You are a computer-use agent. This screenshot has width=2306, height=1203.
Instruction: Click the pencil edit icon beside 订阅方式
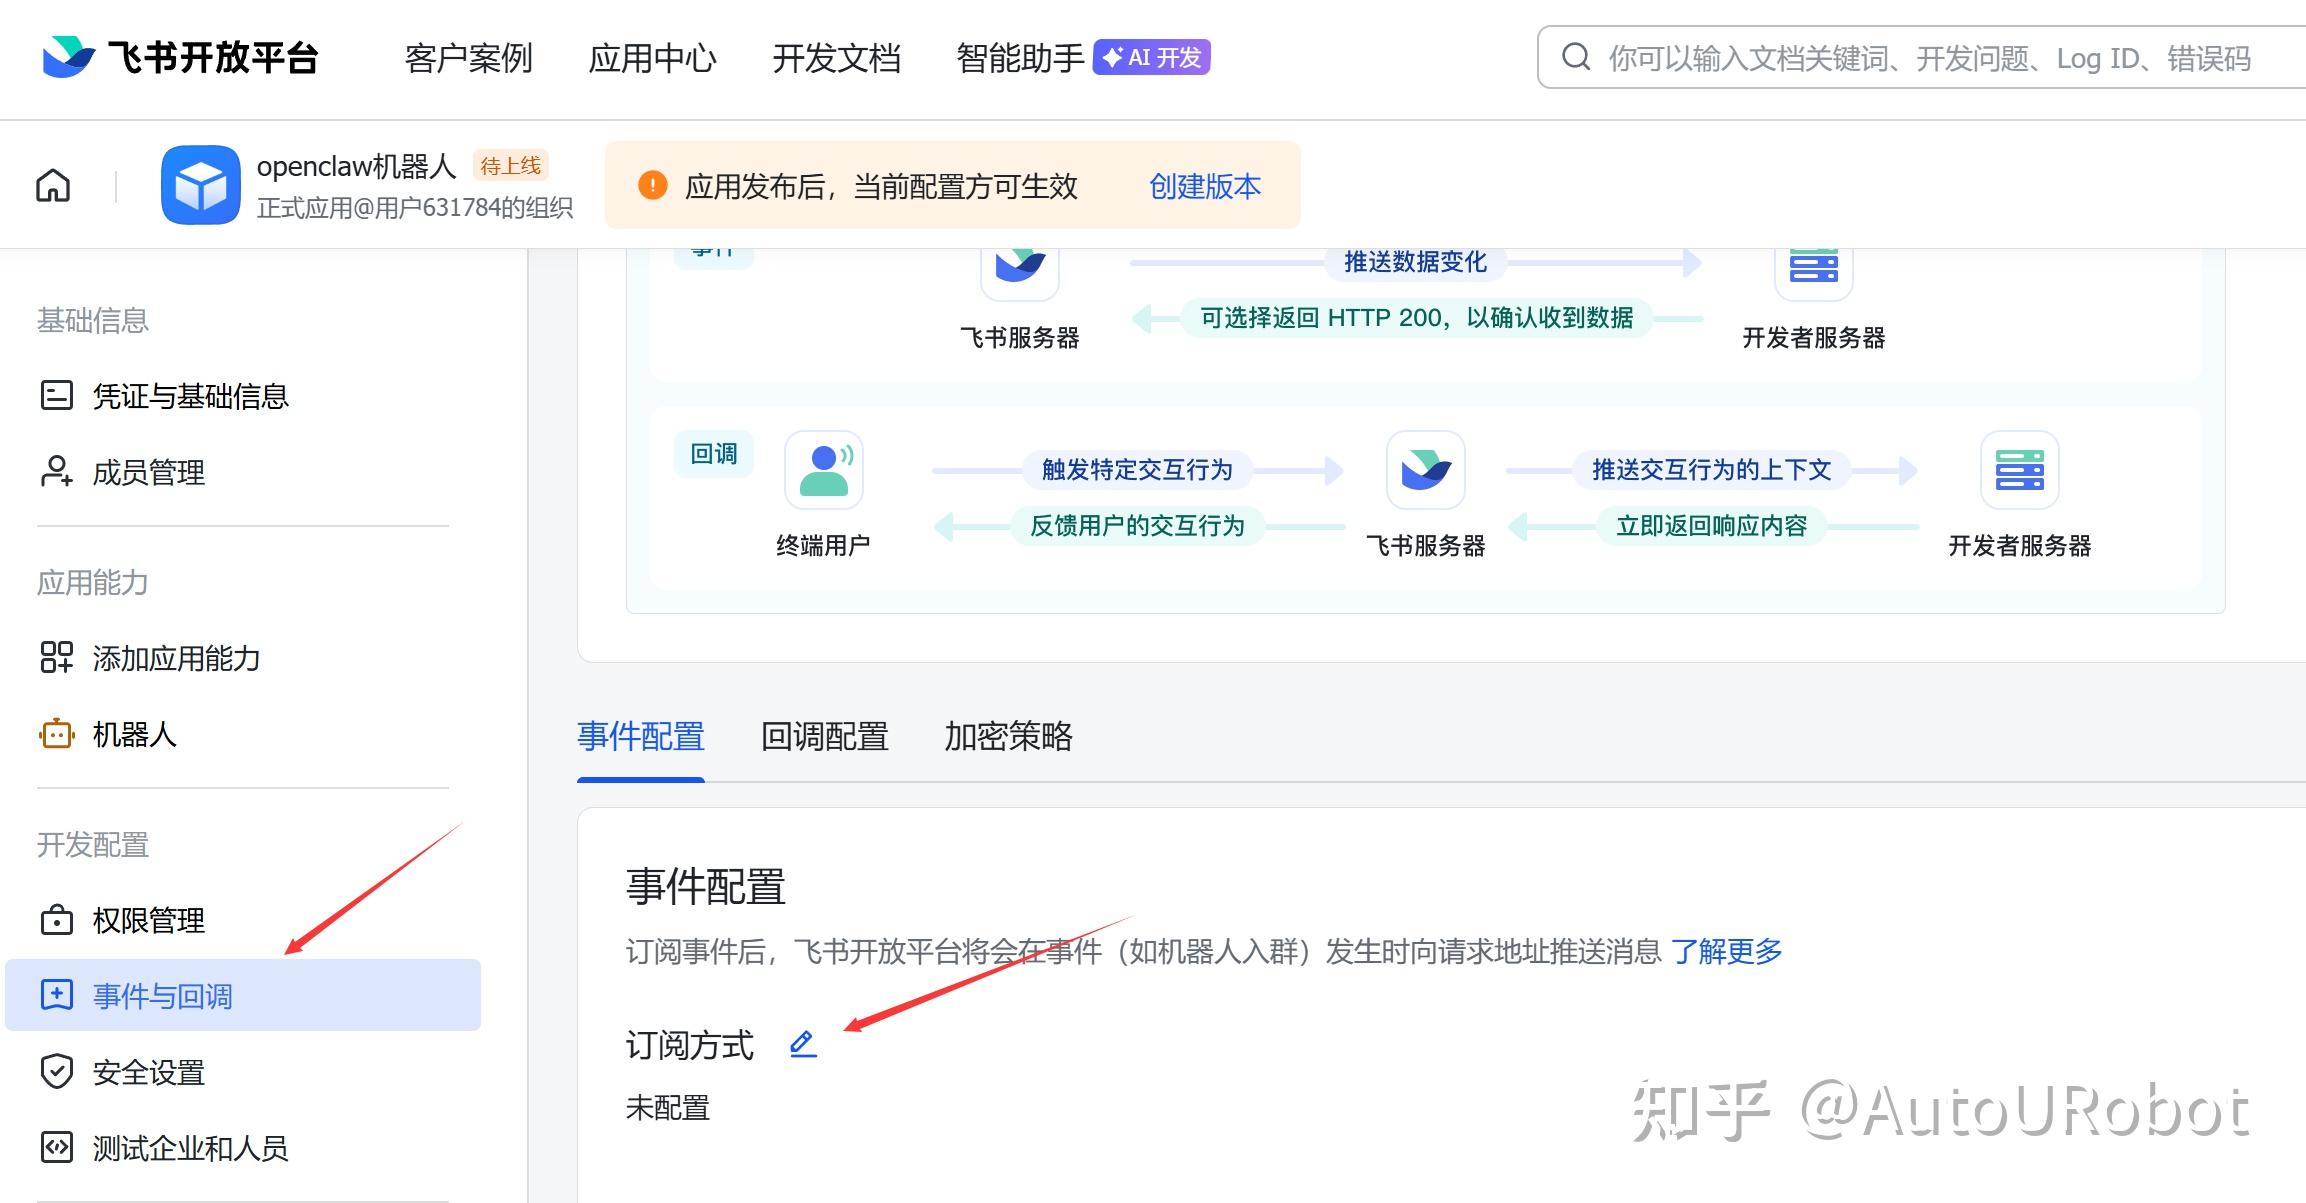[x=802, y=1044]
